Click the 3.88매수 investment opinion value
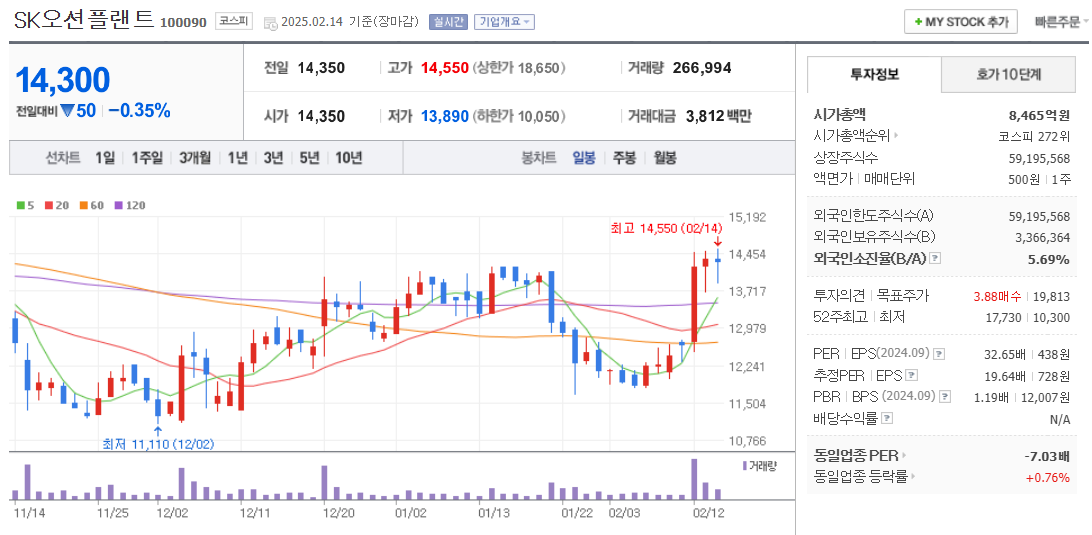 [997, 296]
